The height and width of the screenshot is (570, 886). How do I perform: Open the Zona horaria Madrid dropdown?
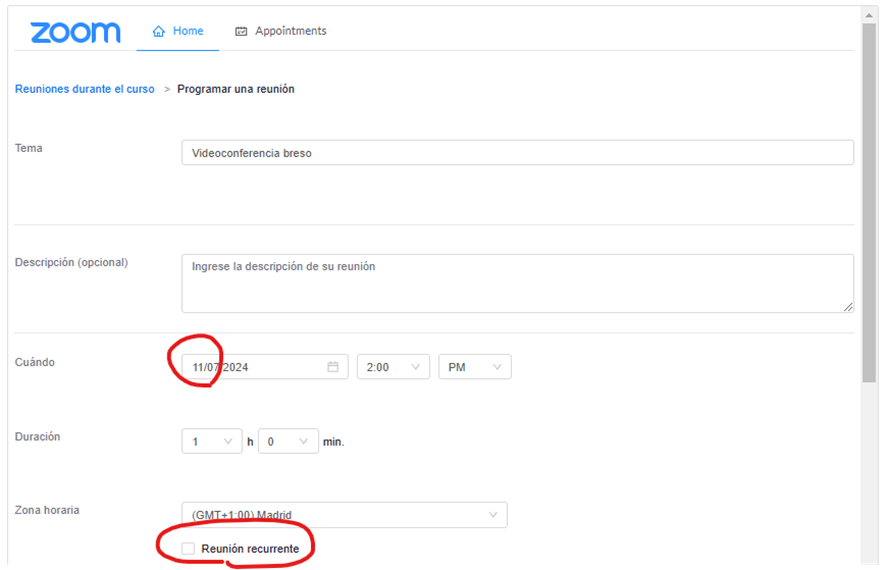[344, 515]
